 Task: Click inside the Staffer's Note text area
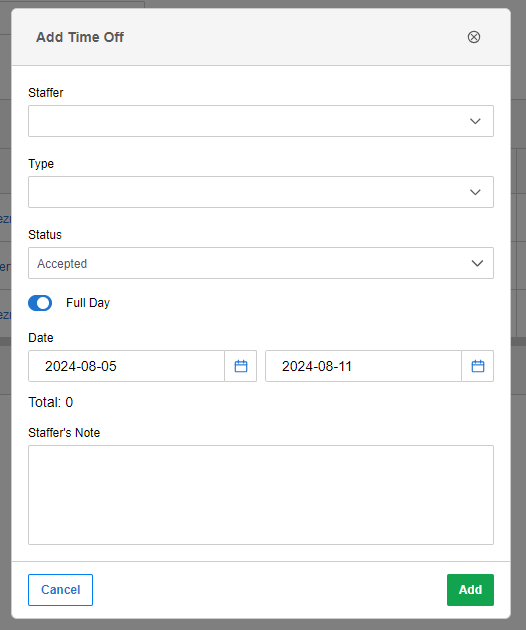(261, 495)
